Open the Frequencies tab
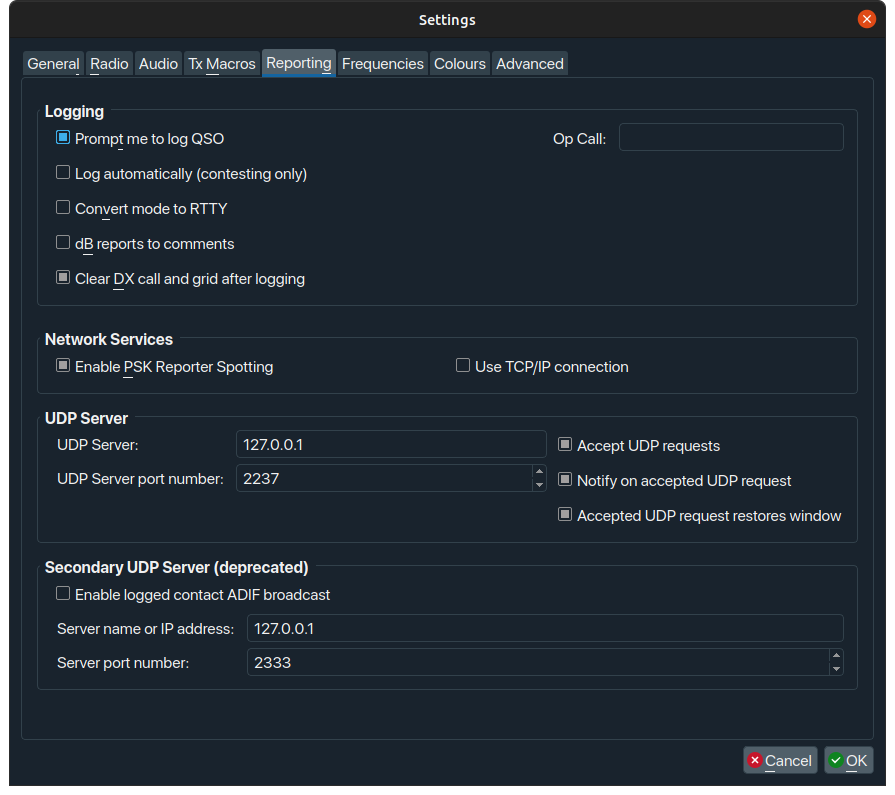The width and height of the screenshot is (895, 795). (383, 63)
